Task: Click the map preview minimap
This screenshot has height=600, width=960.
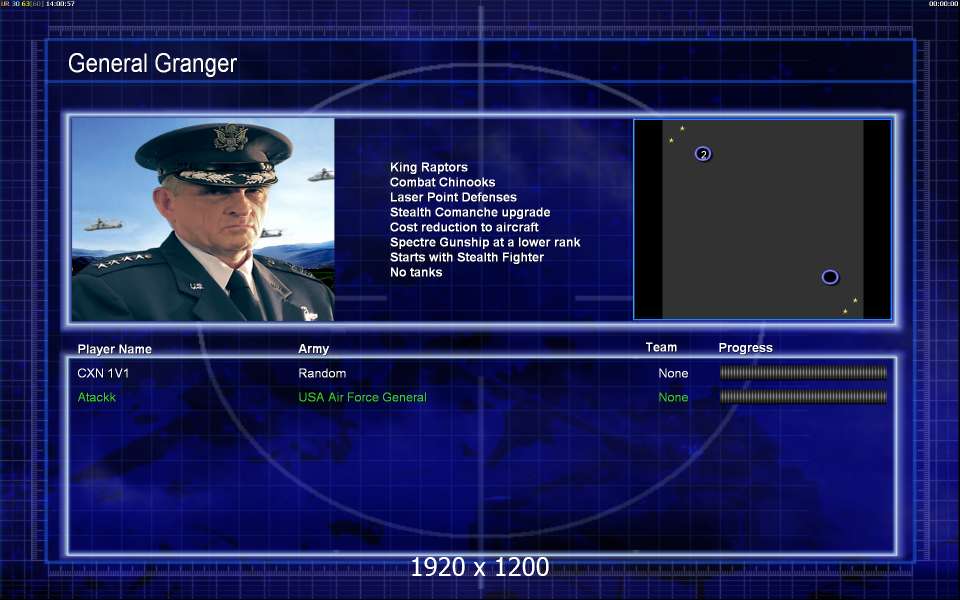Action: 762,219
